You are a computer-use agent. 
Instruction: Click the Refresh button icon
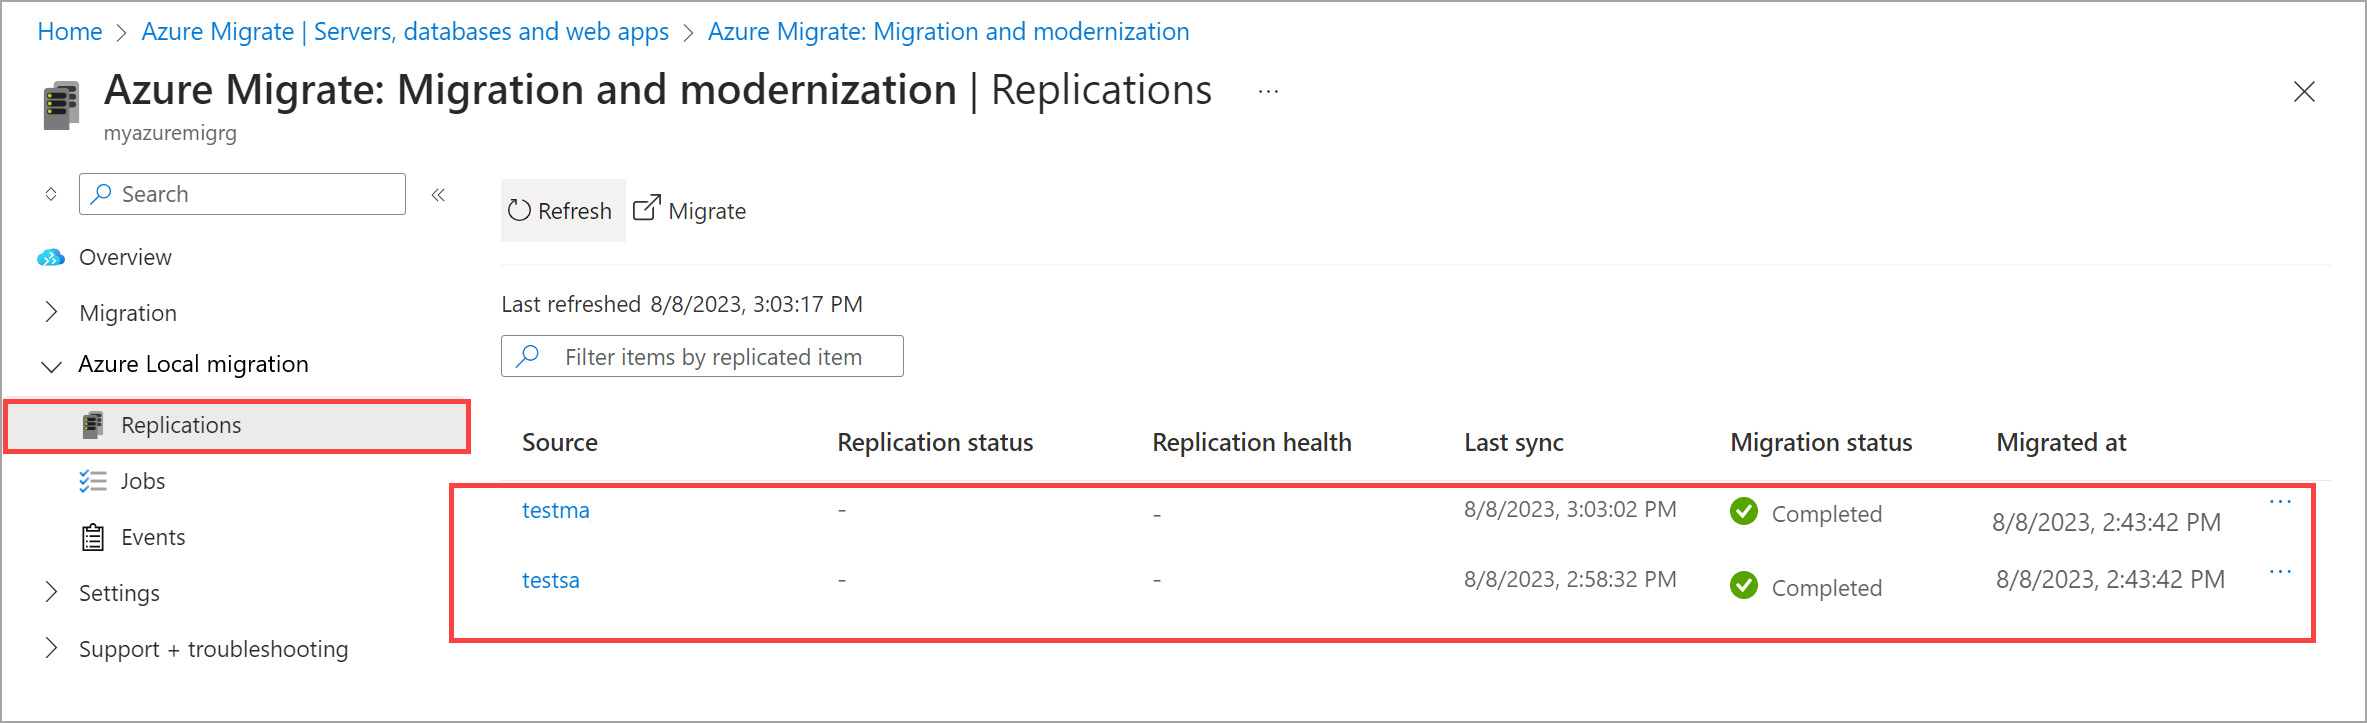point(519,210)
